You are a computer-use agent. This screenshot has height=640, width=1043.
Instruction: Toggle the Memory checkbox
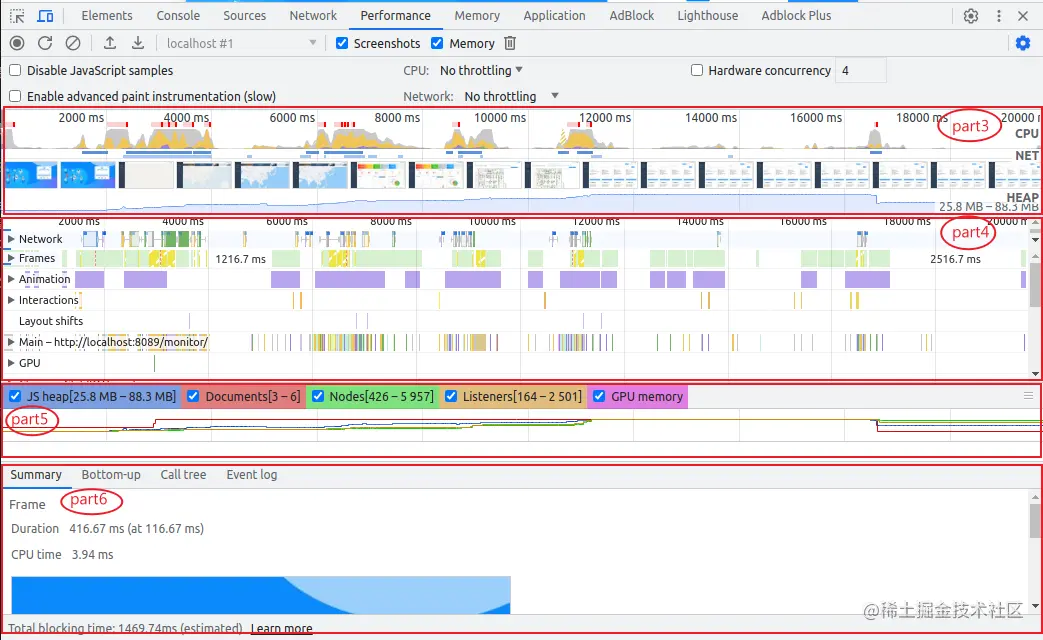click(x=437, y=43)
